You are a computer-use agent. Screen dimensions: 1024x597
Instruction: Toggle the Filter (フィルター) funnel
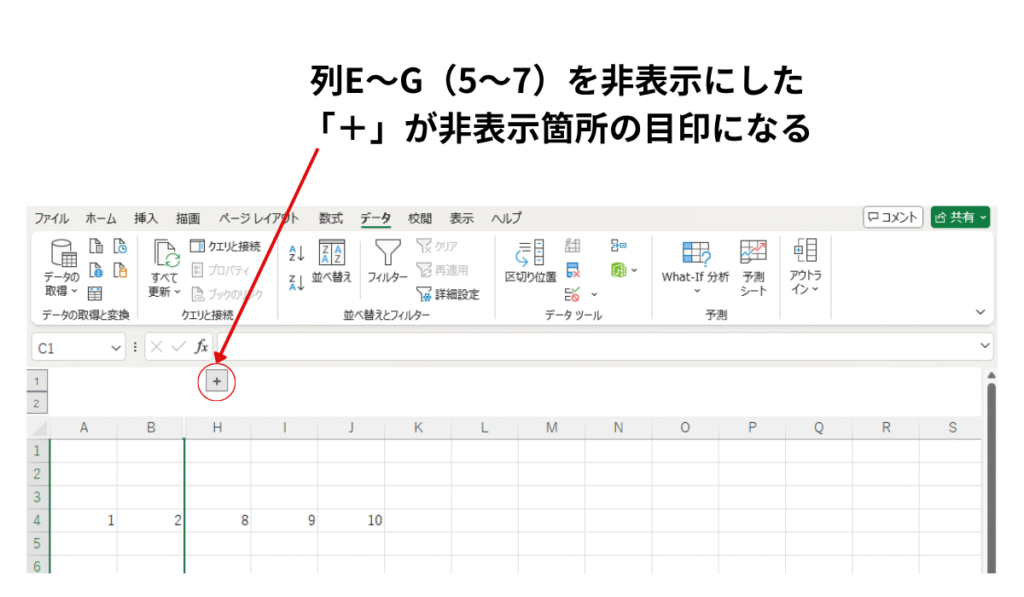click(387, 262)
